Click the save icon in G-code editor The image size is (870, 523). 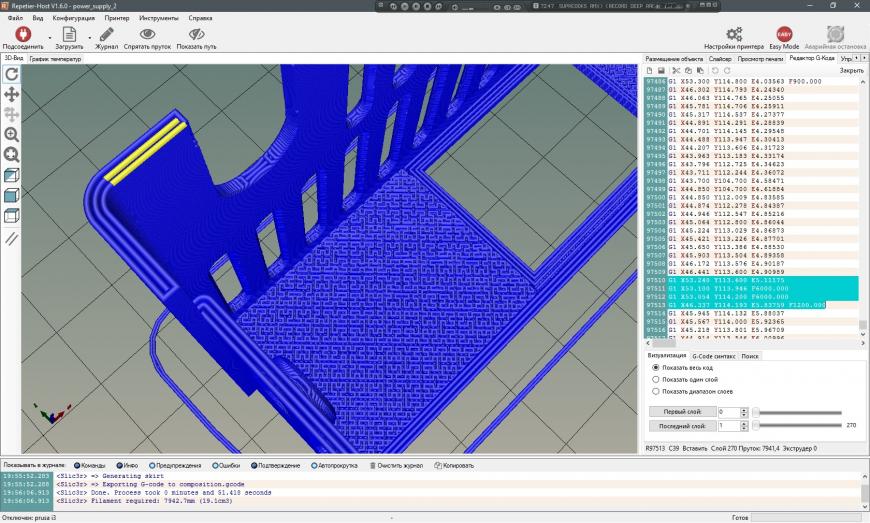[x=662, y=71]
